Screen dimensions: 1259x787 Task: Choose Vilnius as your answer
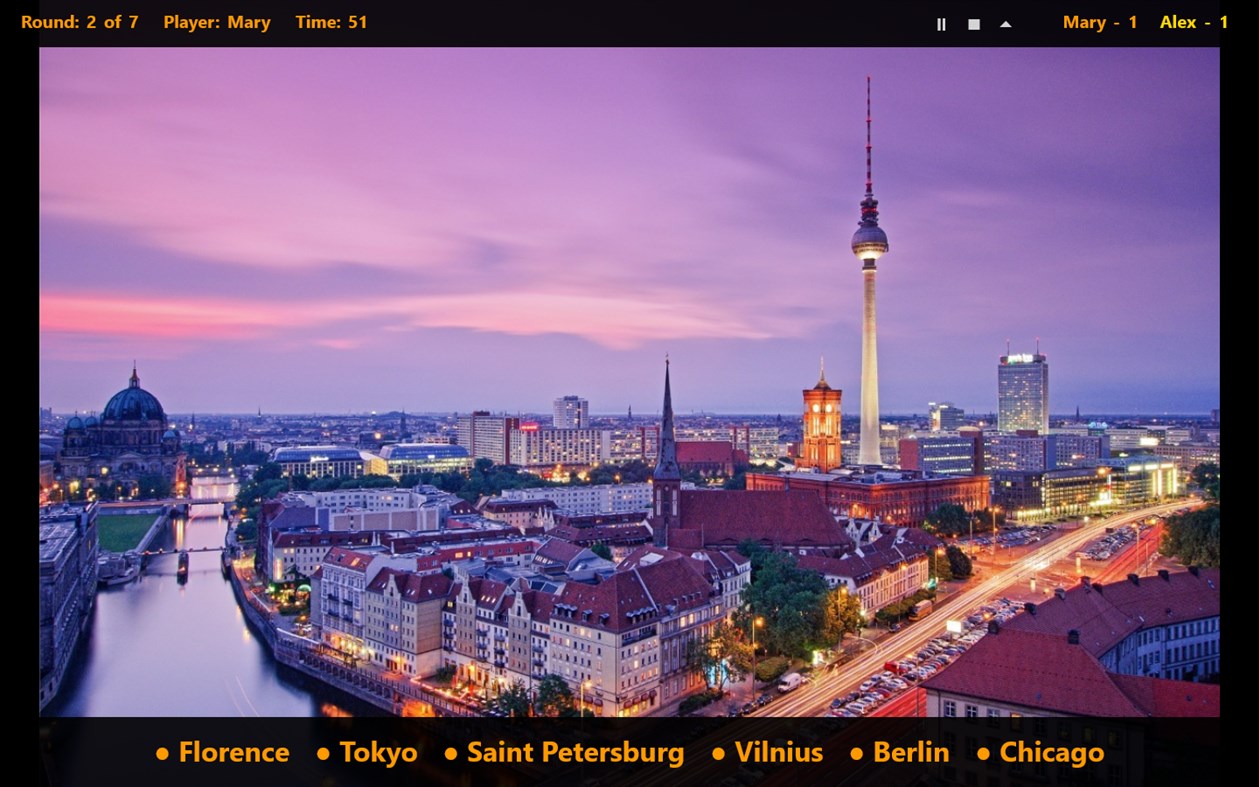click(x=779, y=753)
